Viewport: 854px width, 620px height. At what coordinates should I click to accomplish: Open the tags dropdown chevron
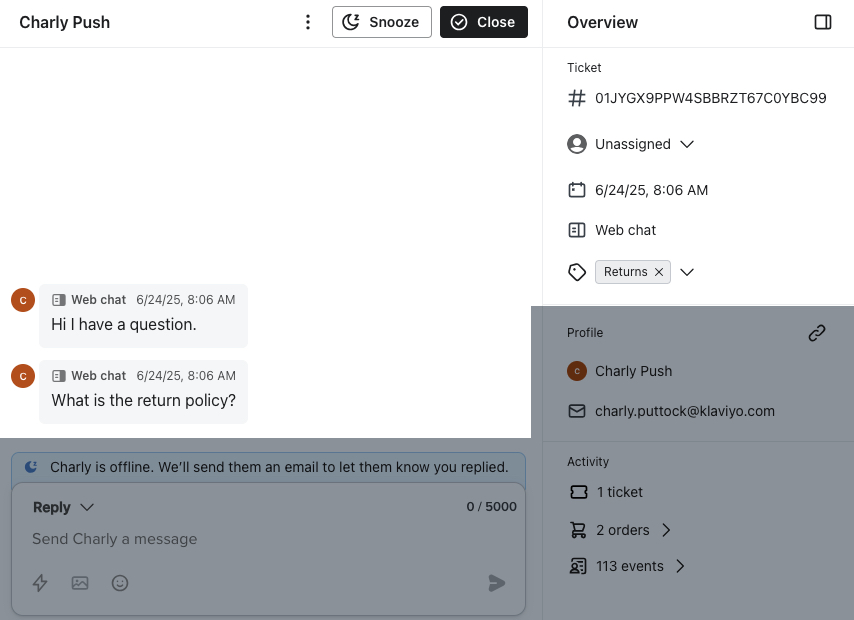tap(687, 272)
